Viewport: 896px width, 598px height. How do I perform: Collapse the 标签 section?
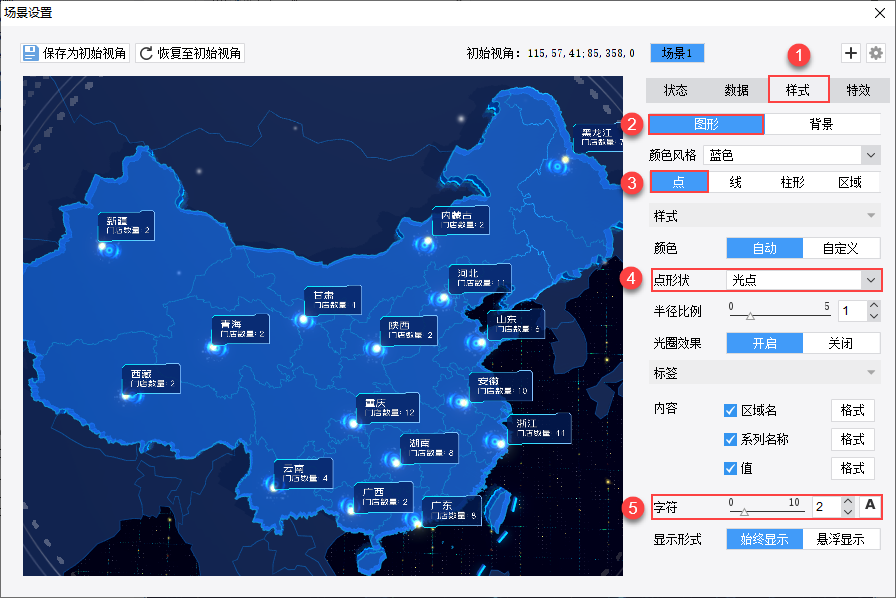(x=765, y=373)
